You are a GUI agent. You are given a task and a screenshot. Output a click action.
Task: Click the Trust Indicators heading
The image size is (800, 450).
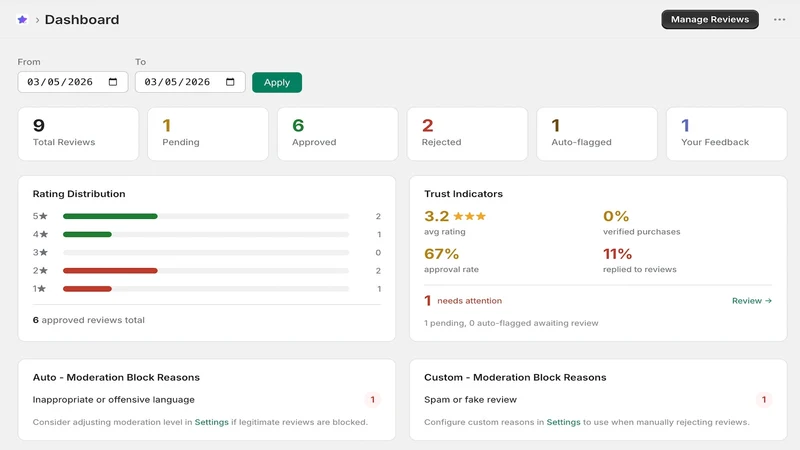click(463, 194)
